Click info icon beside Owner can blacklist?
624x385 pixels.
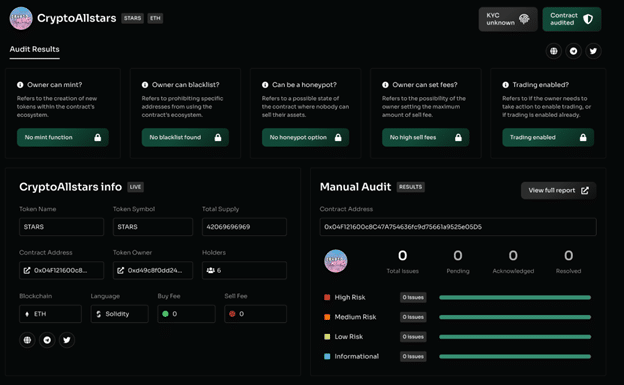[145, 85]
